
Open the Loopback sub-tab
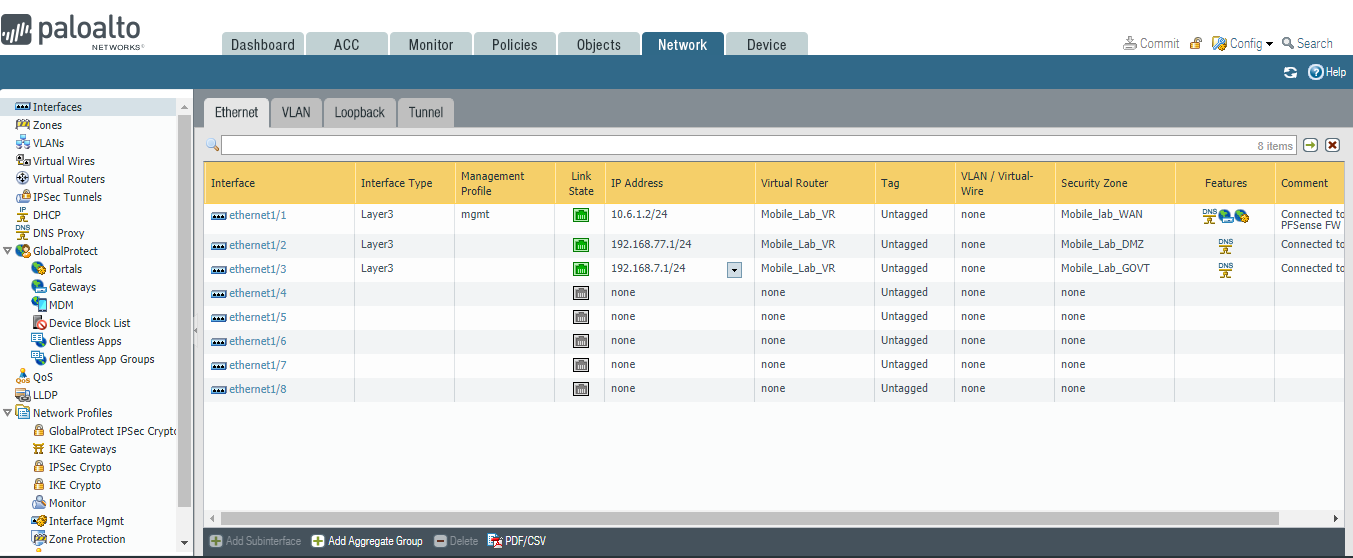(359, 112)
